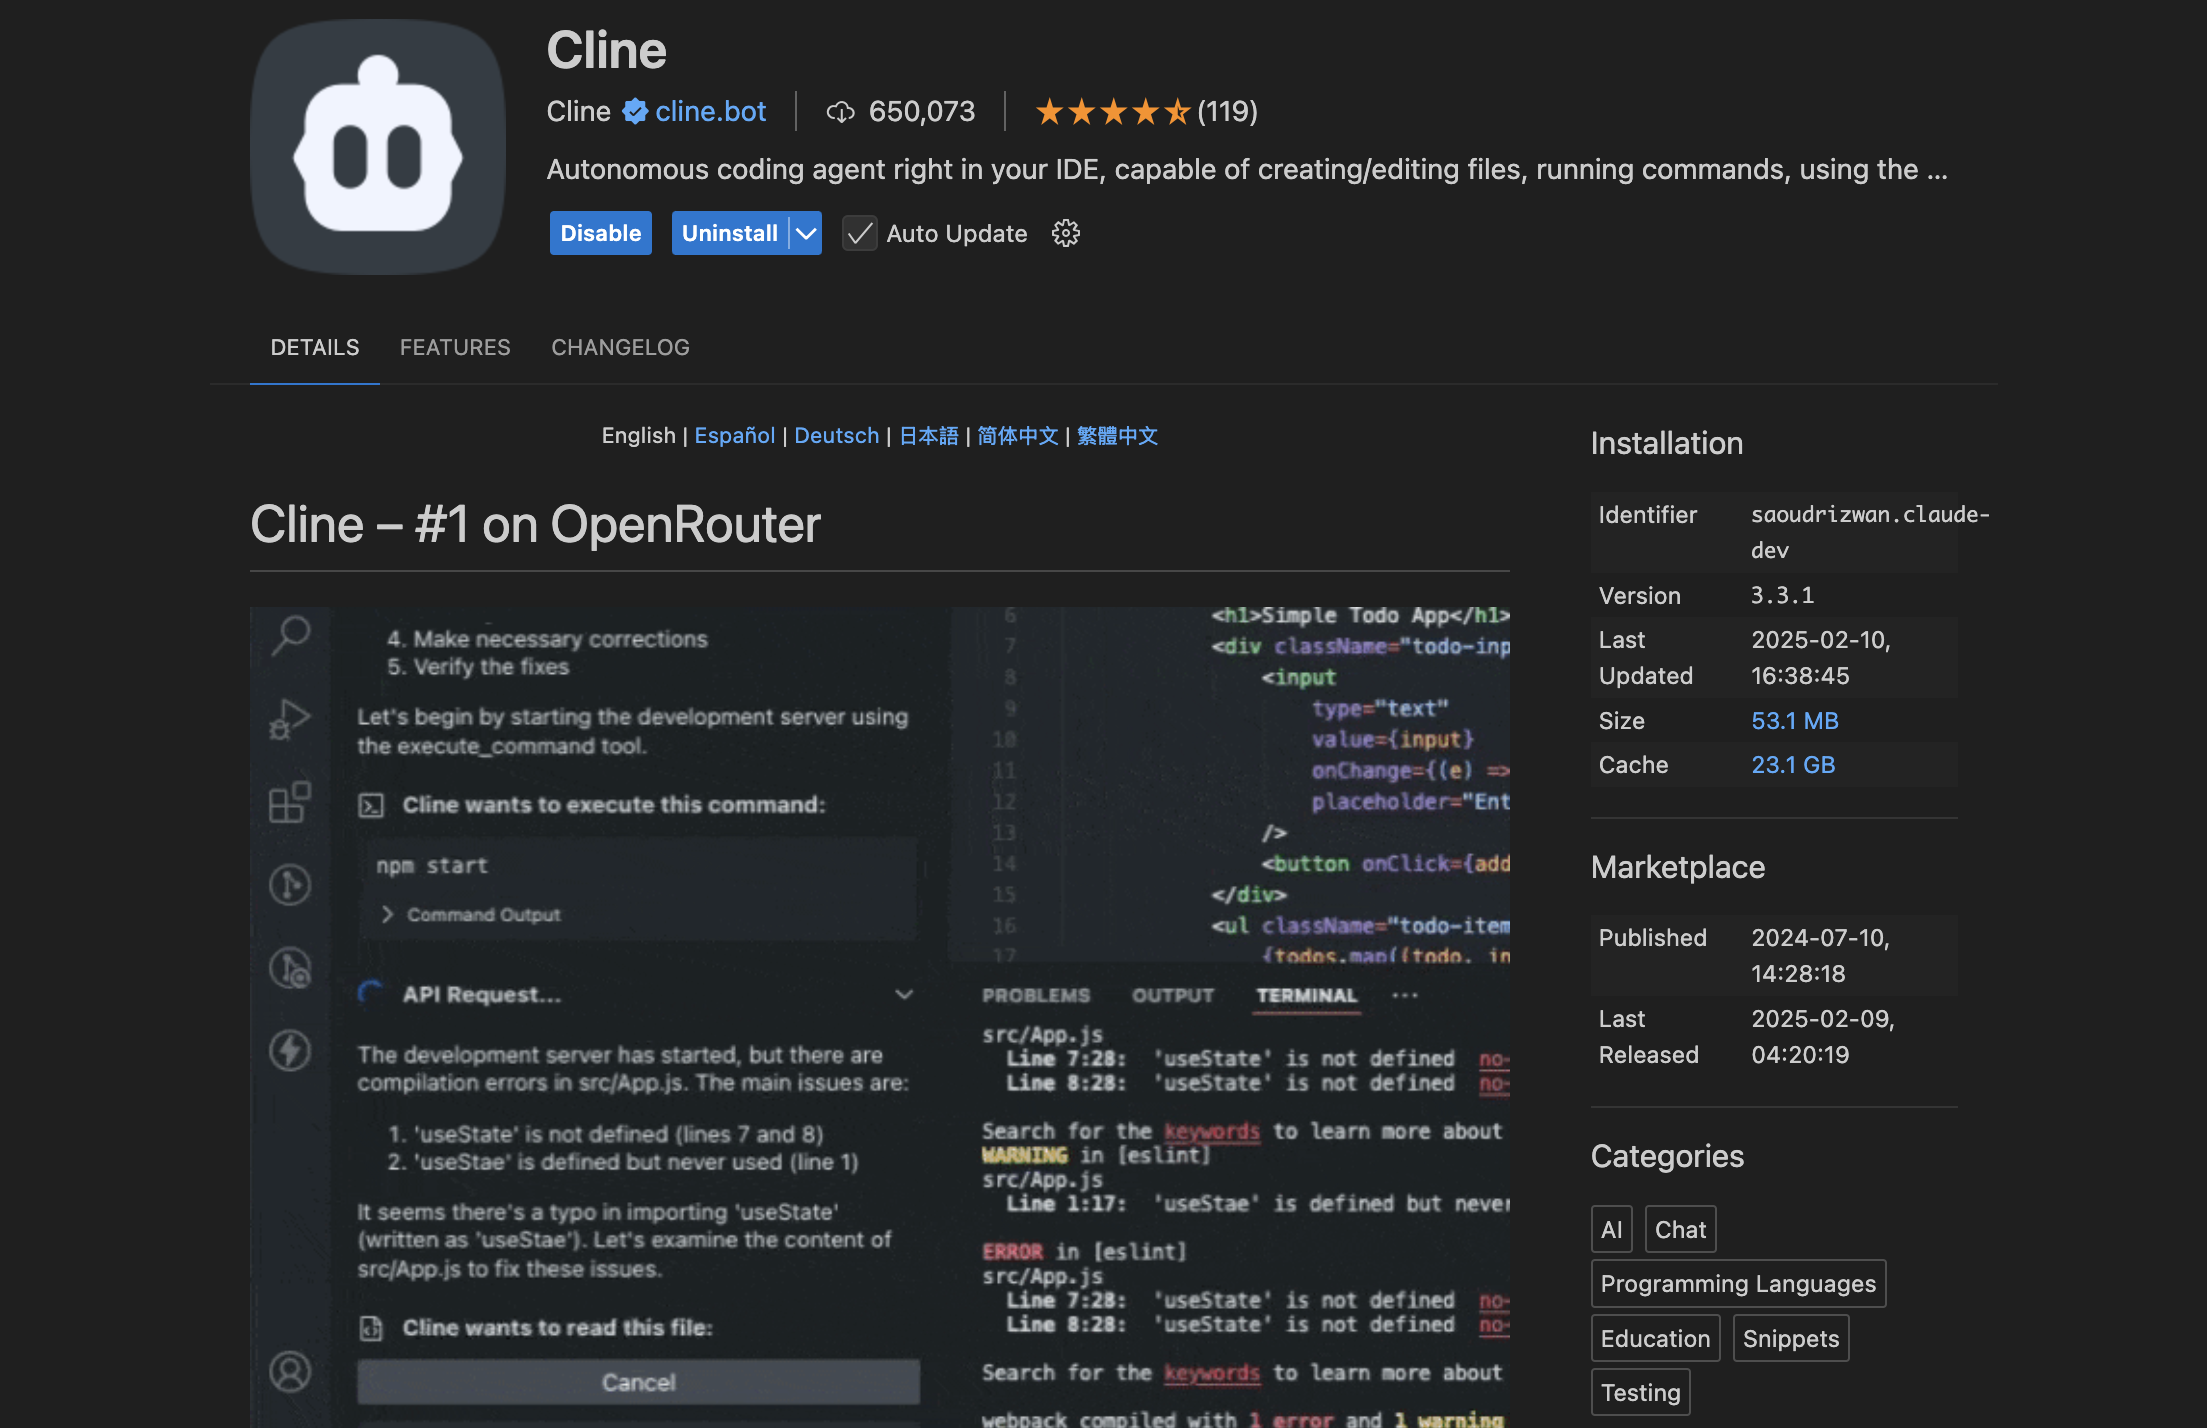Click the 'Cline – #1 on OpenRouter' heading
The image size is (2207, 1428).
coord(535,524)
